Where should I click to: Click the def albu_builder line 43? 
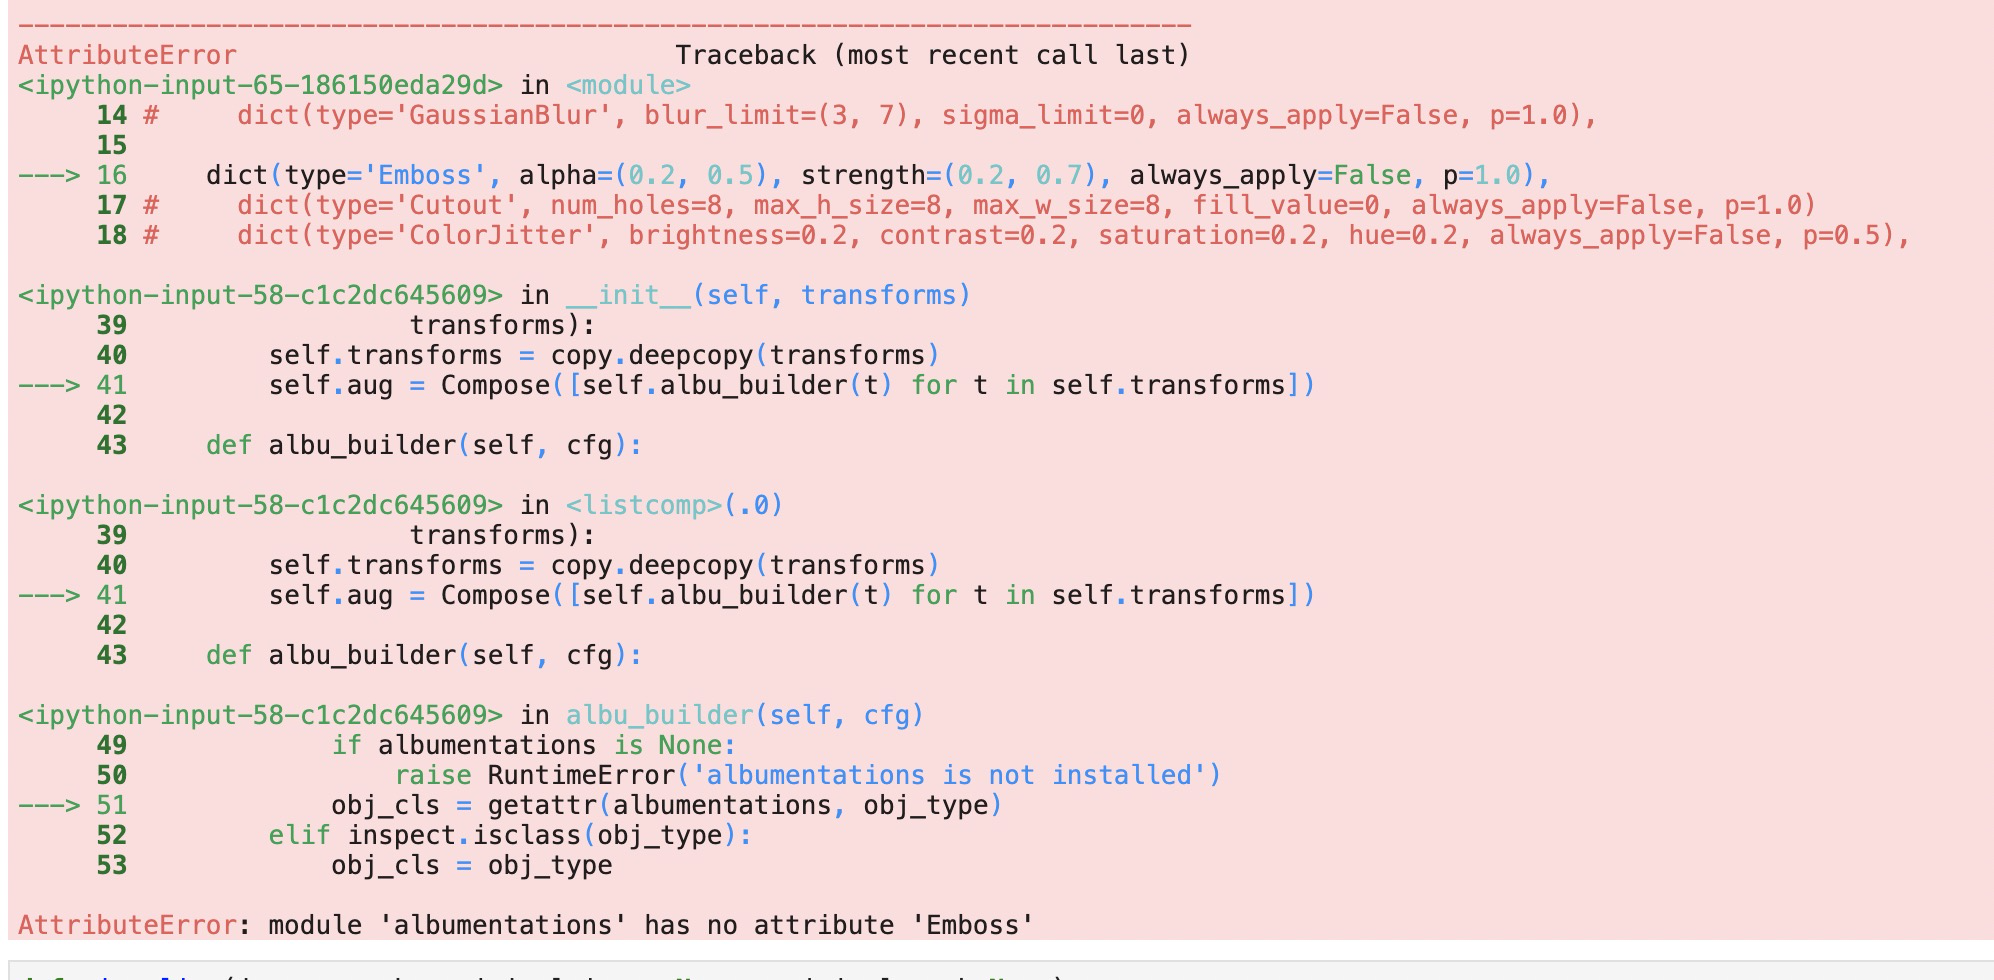tap(420, 444)
